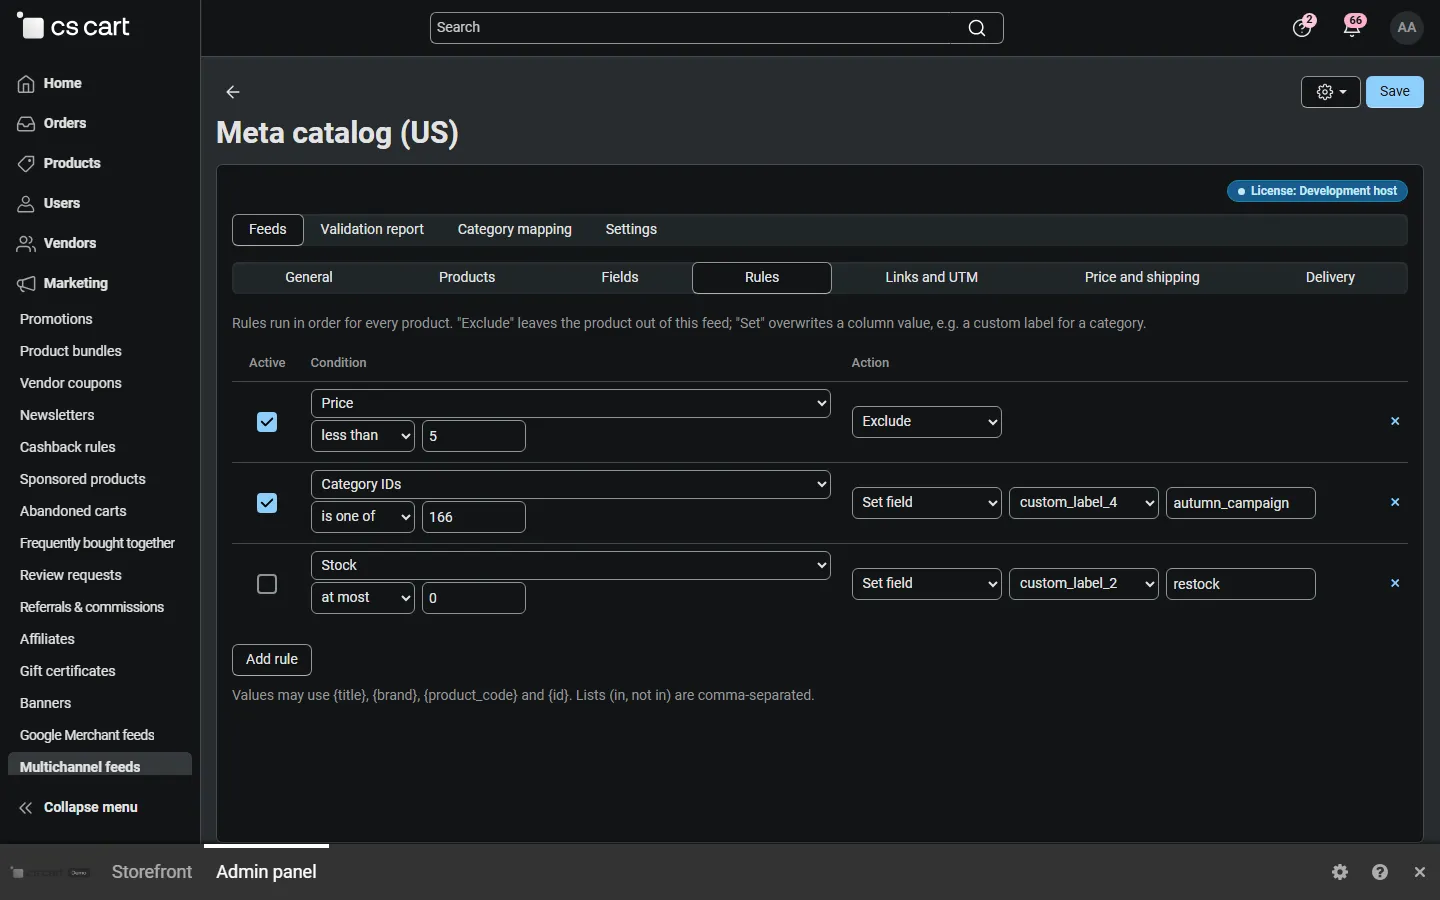Click the Add rule button
Screen dimensions: 1440x900
[272, 660]
